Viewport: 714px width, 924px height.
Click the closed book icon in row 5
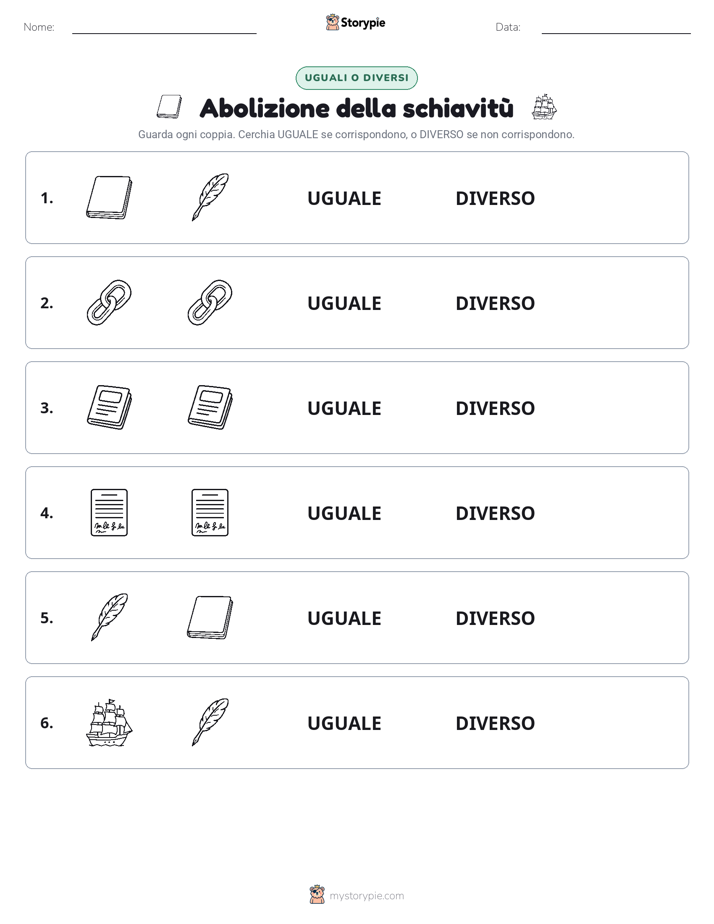pyautogui.click(x=210, y=617)
